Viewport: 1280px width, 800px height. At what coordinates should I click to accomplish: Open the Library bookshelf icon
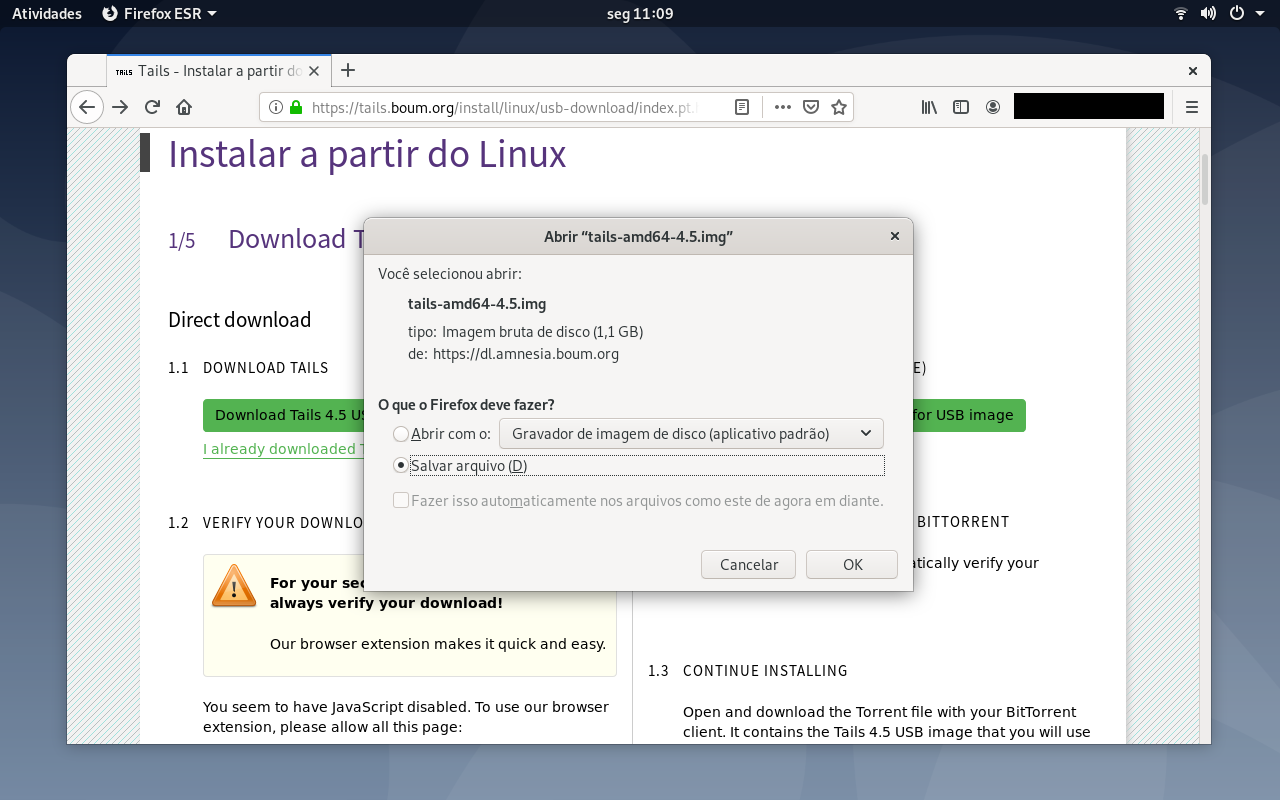(x=929, y=107)
